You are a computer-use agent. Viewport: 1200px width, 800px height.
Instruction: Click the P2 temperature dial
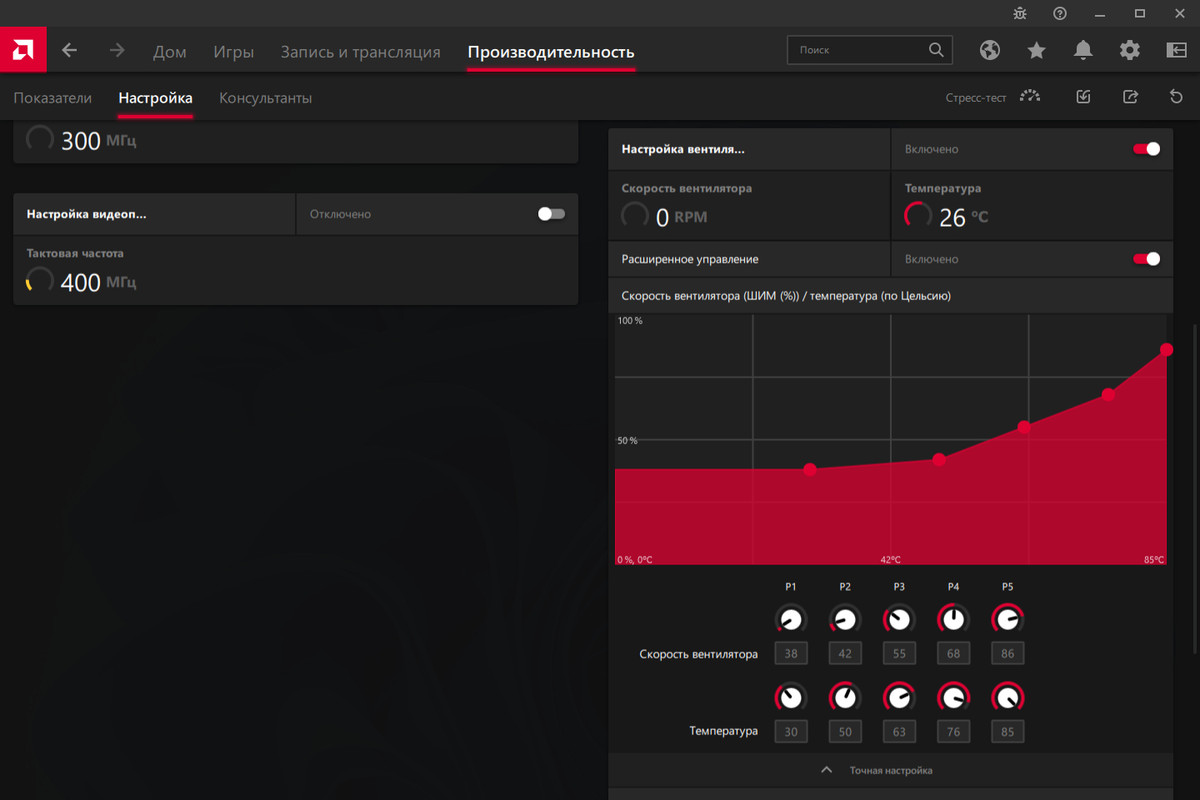845,697
